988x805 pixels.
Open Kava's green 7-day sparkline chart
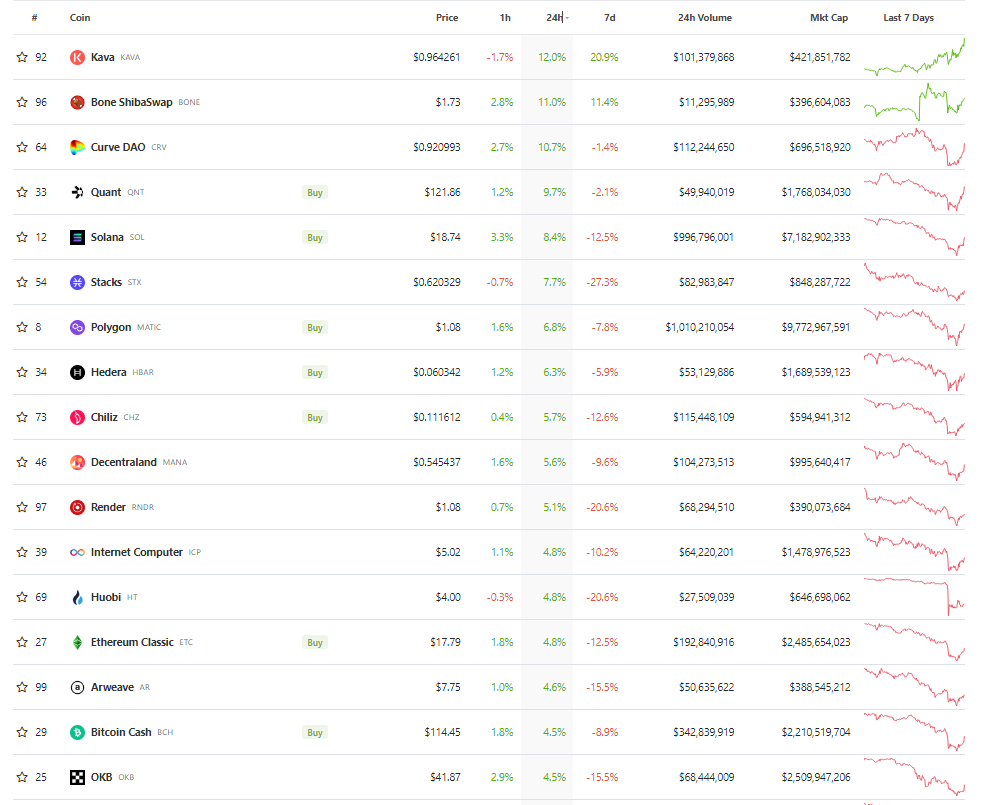click(x=914, y=57)
